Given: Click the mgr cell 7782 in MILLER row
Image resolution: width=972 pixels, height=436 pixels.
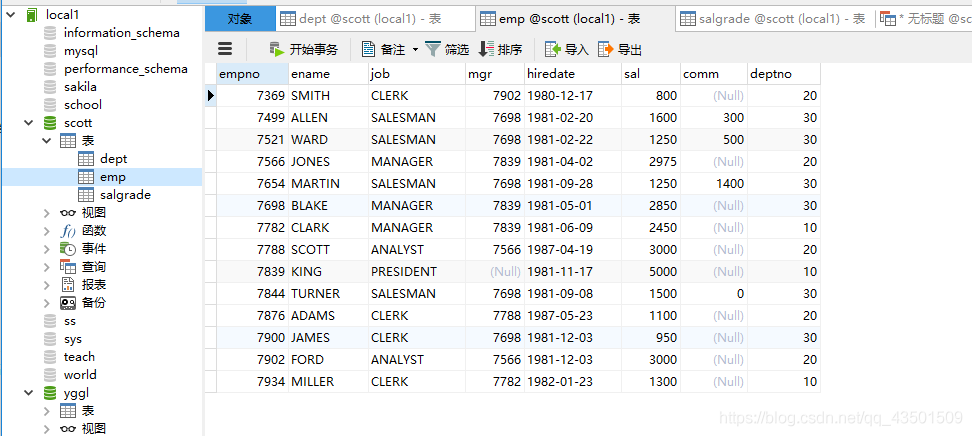Looking at the screenshot, I should point(495,381).
